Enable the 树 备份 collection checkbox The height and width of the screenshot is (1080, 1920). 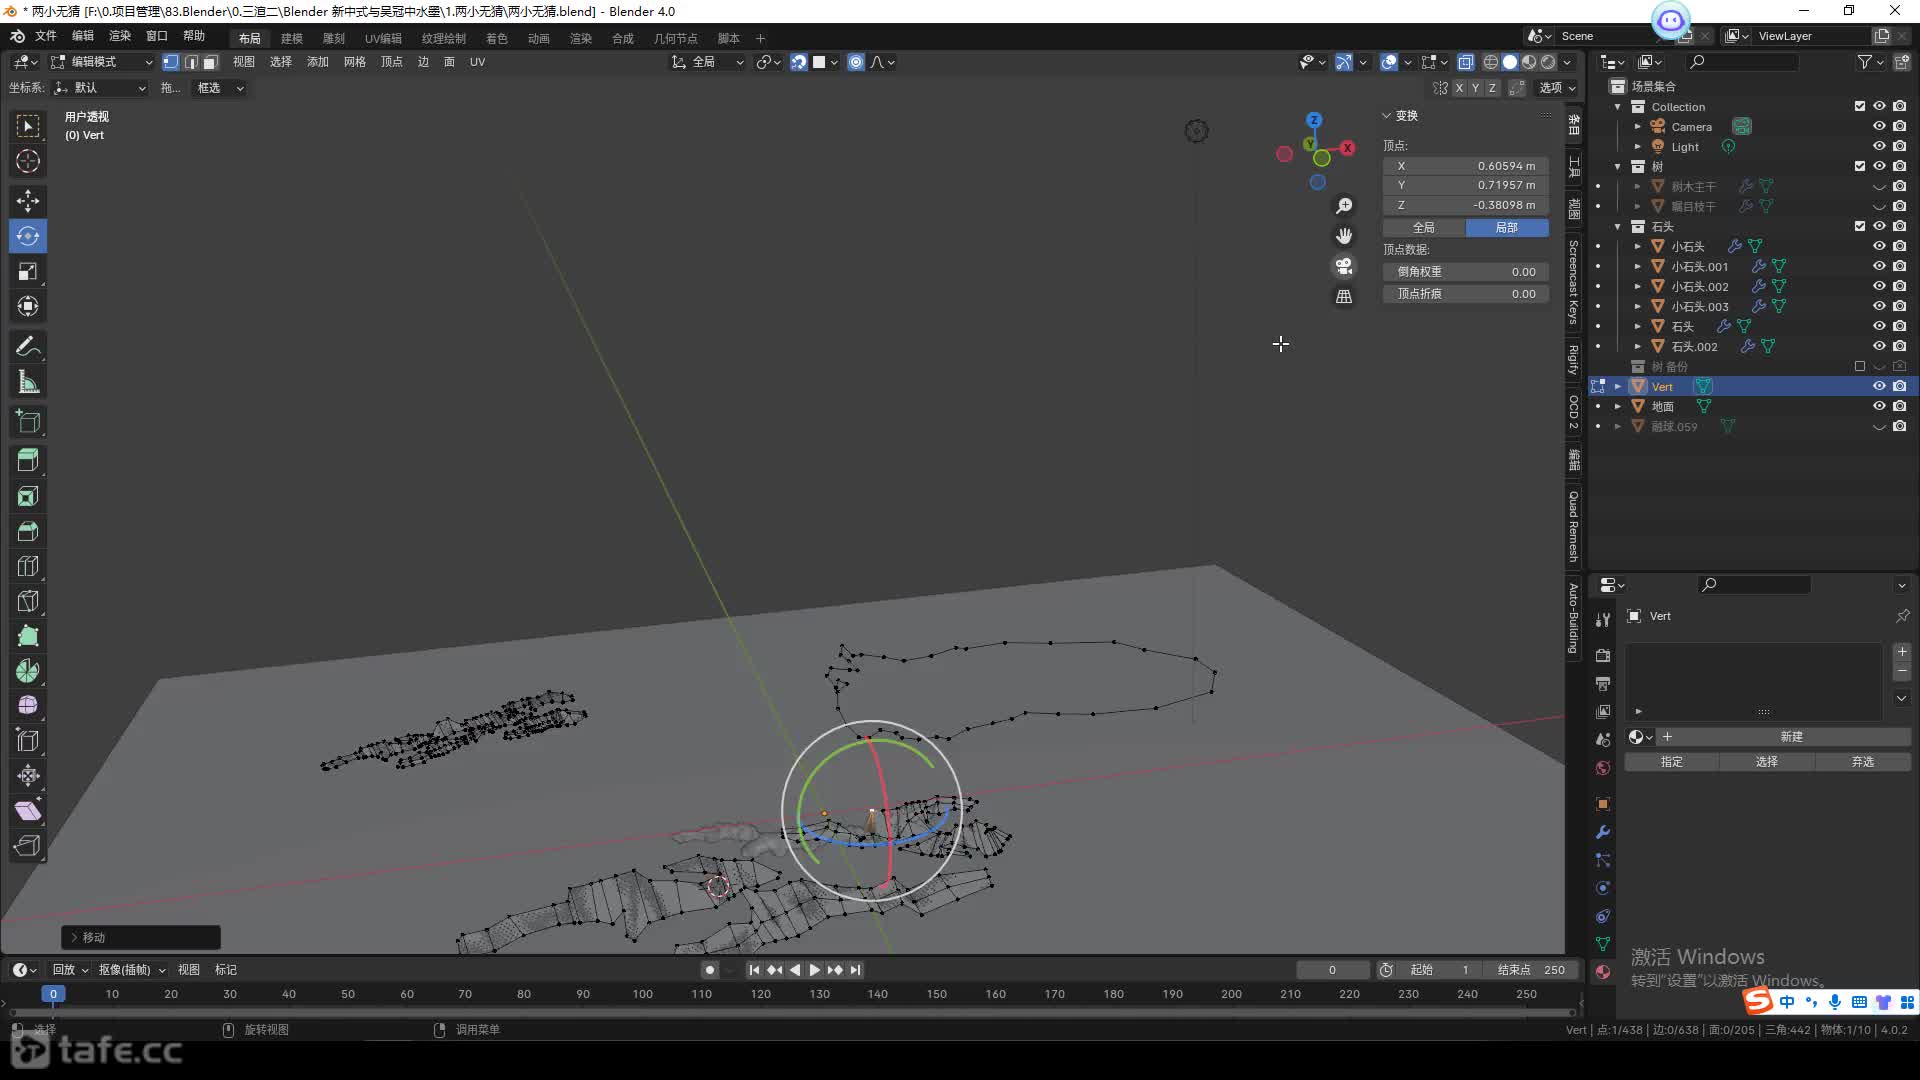click(x=1860, y=366)
